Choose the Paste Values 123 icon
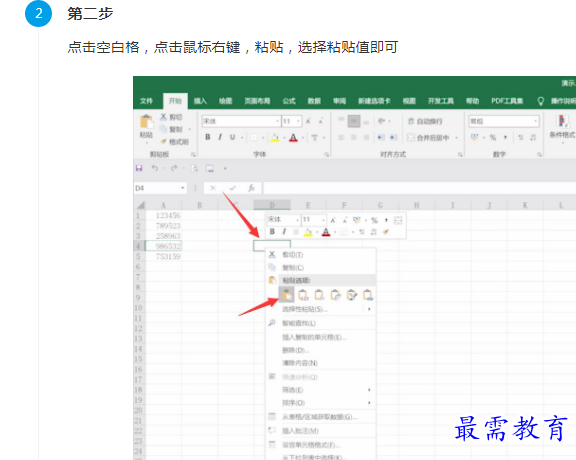Screen dimensions: 576x460 303,295
